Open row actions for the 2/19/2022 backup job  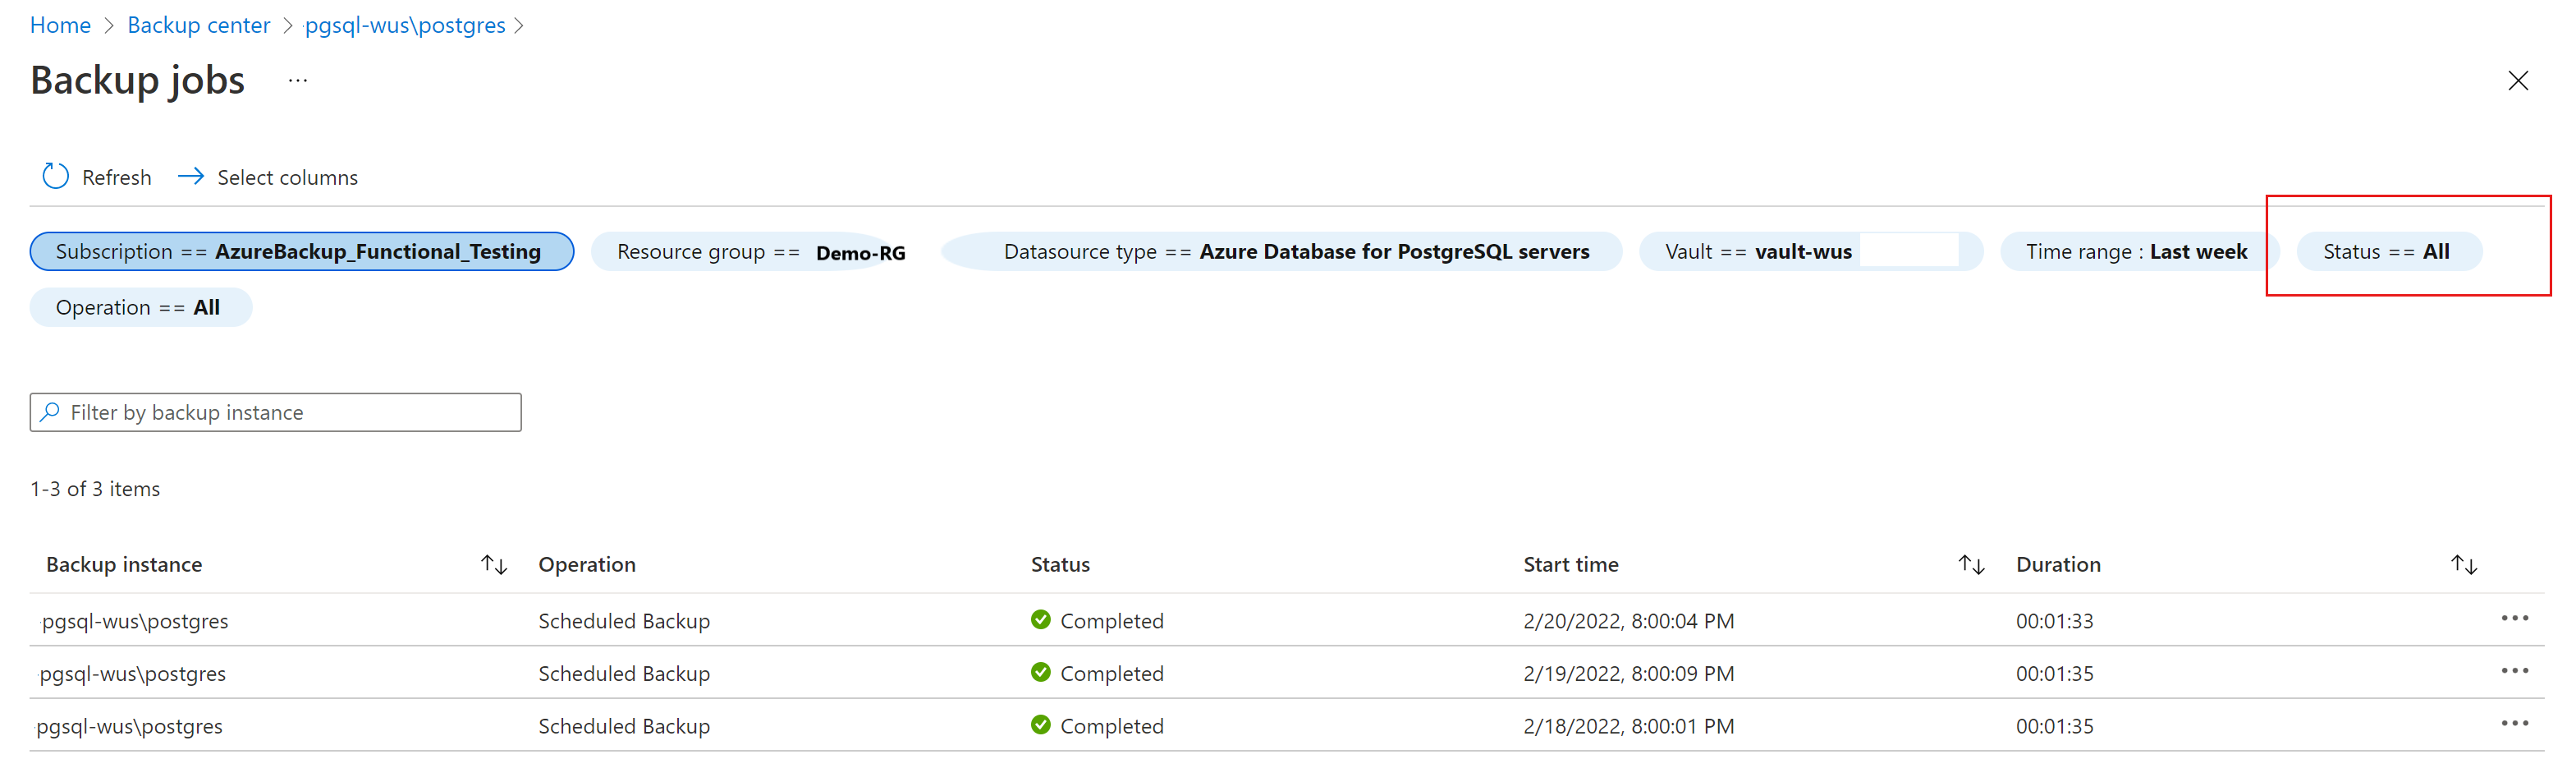pyautogui.click(x=2515, y=670)
